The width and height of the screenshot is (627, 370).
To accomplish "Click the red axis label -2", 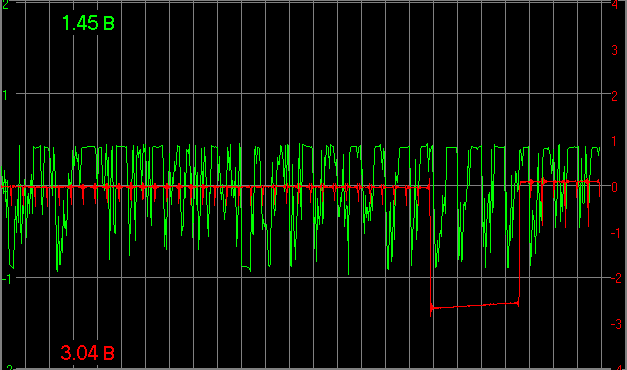I will pyautogui.click(x=615, y=278).
